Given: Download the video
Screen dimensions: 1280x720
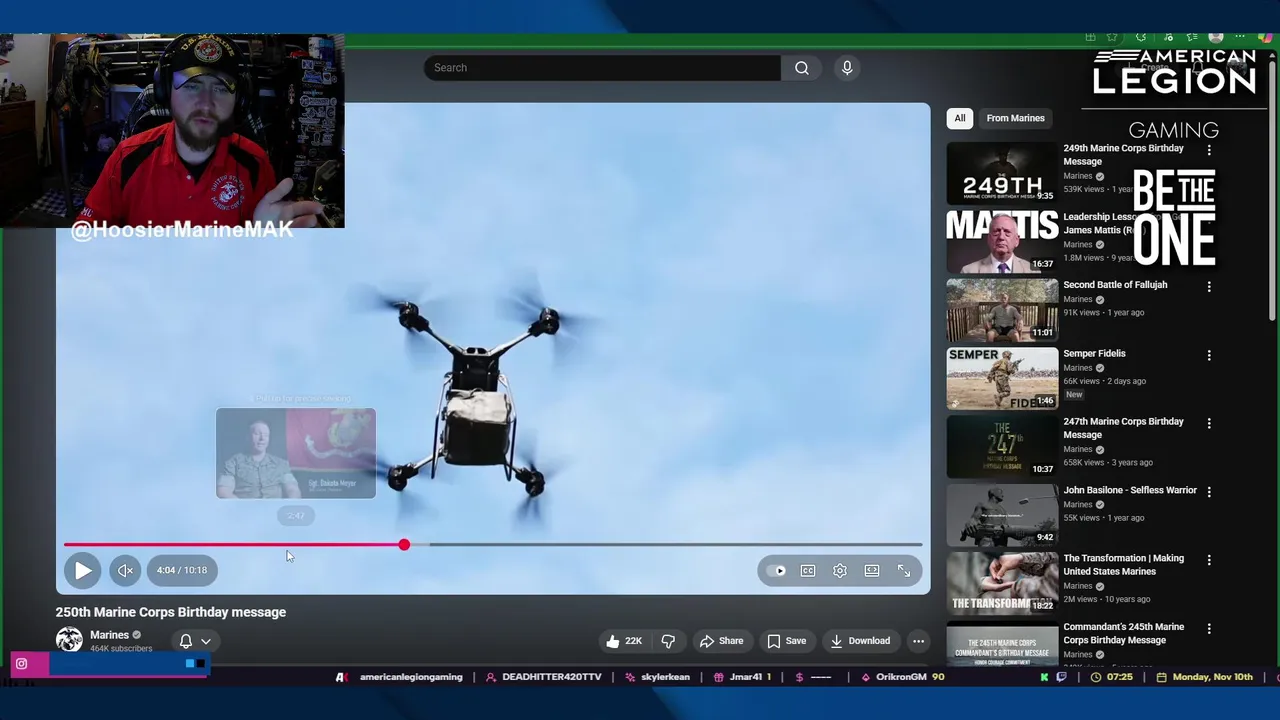Looking at the screenshot, I should coord(859,641).
